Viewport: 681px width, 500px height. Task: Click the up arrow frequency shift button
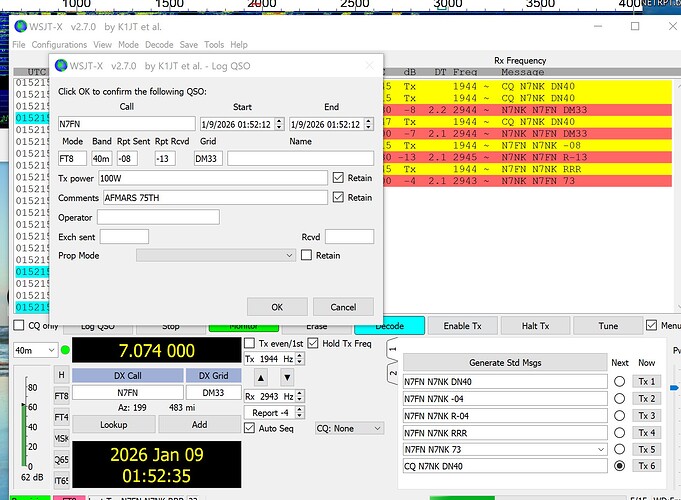[261, 377]
